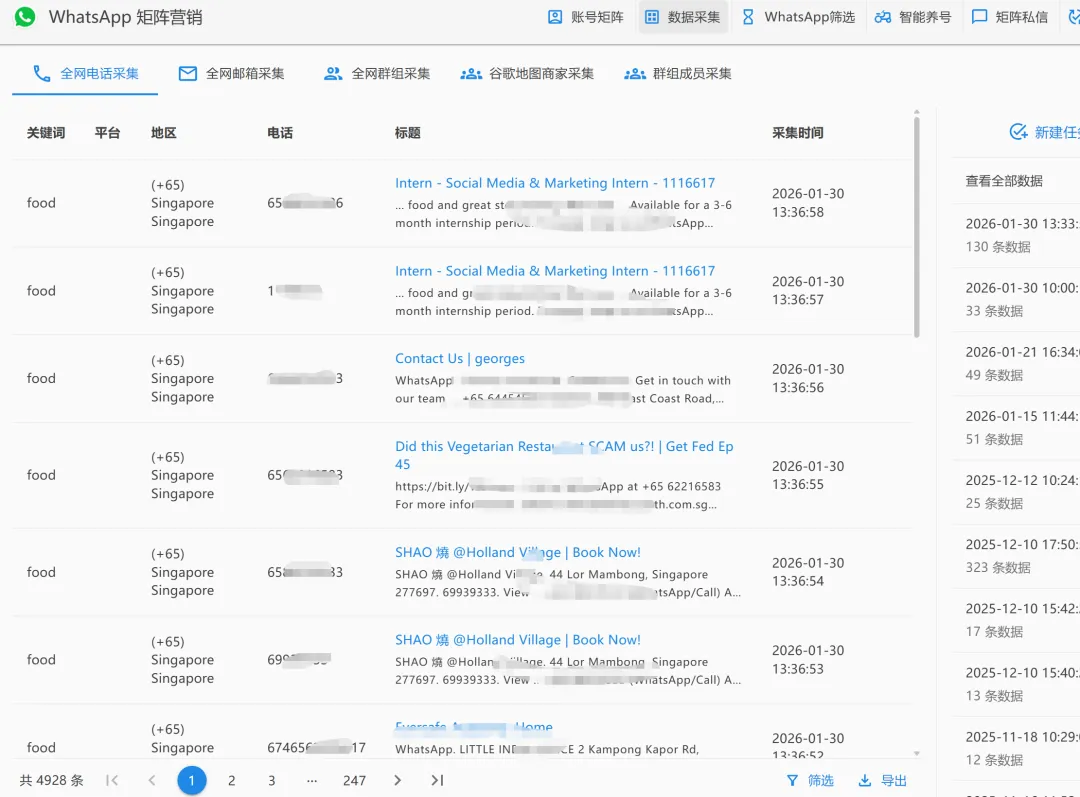Select page 1 in pagination
Image resolution: width=1080 pixels, height=797 pixels.
click(x=191, y=780)
